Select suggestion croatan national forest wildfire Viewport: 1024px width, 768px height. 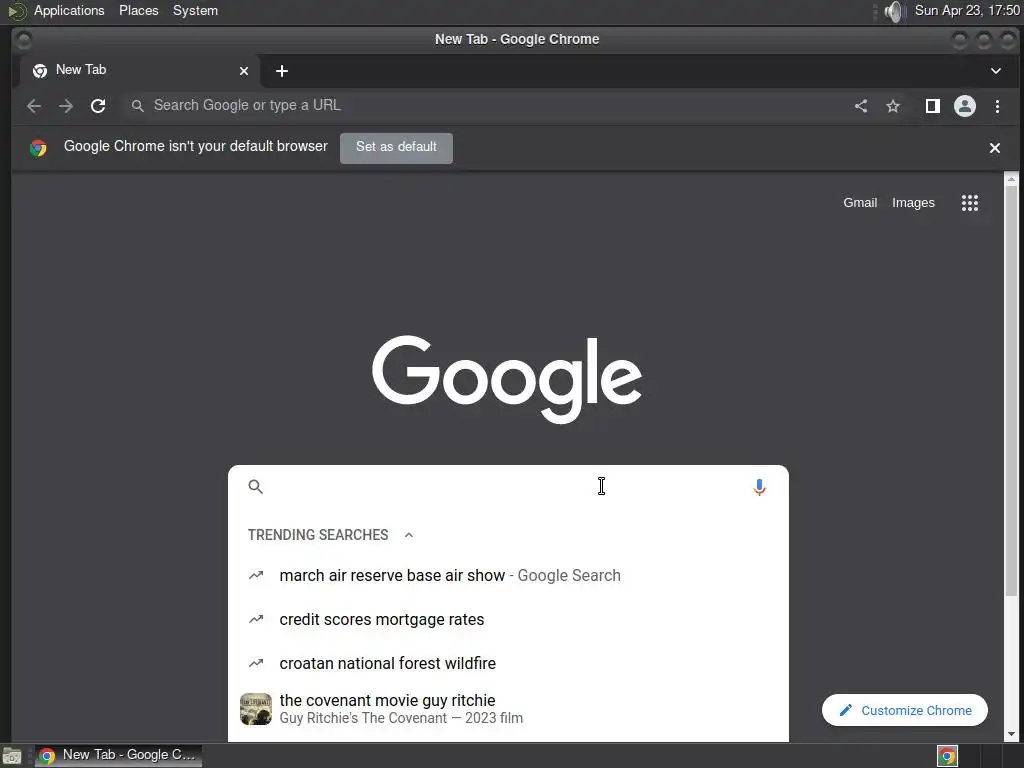[x=508, y=663]
